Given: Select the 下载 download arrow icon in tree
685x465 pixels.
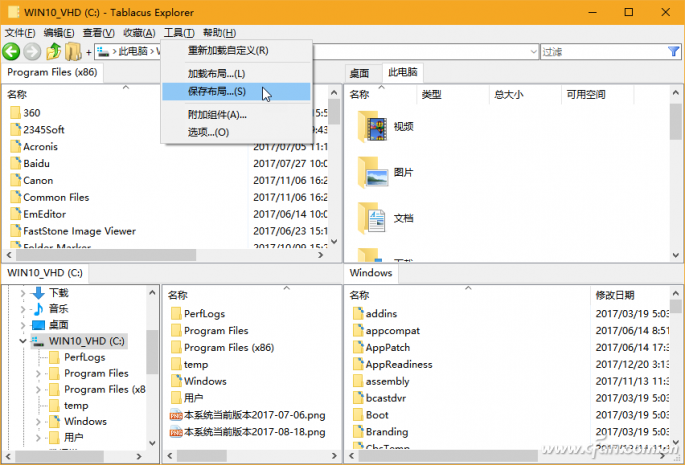Looking at the screenshot, I should click(38, 292).
